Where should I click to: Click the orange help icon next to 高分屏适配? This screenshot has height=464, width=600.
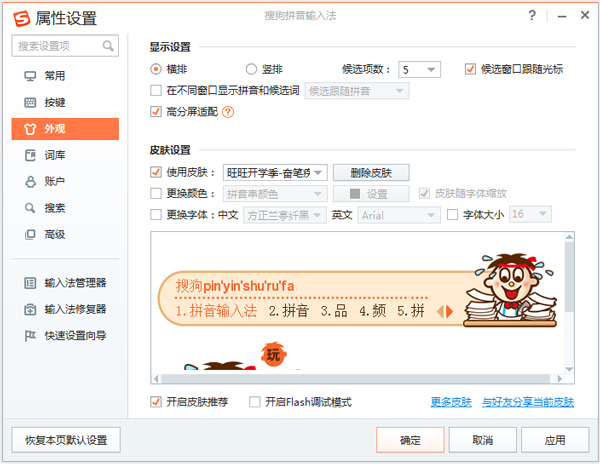click(x=228, y=112)
